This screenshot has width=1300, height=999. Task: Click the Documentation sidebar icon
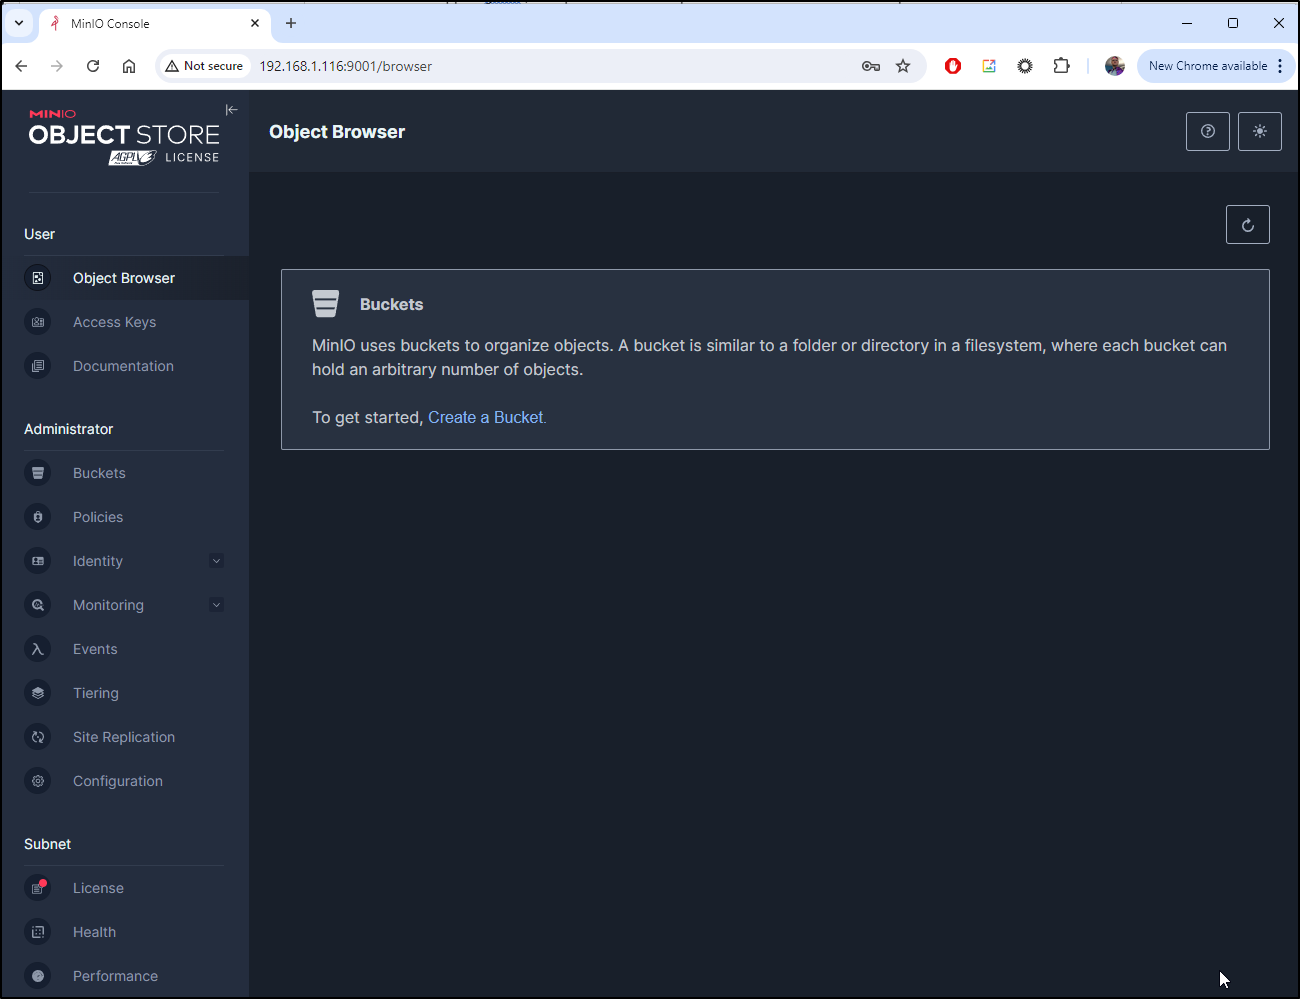pos(38,366)
